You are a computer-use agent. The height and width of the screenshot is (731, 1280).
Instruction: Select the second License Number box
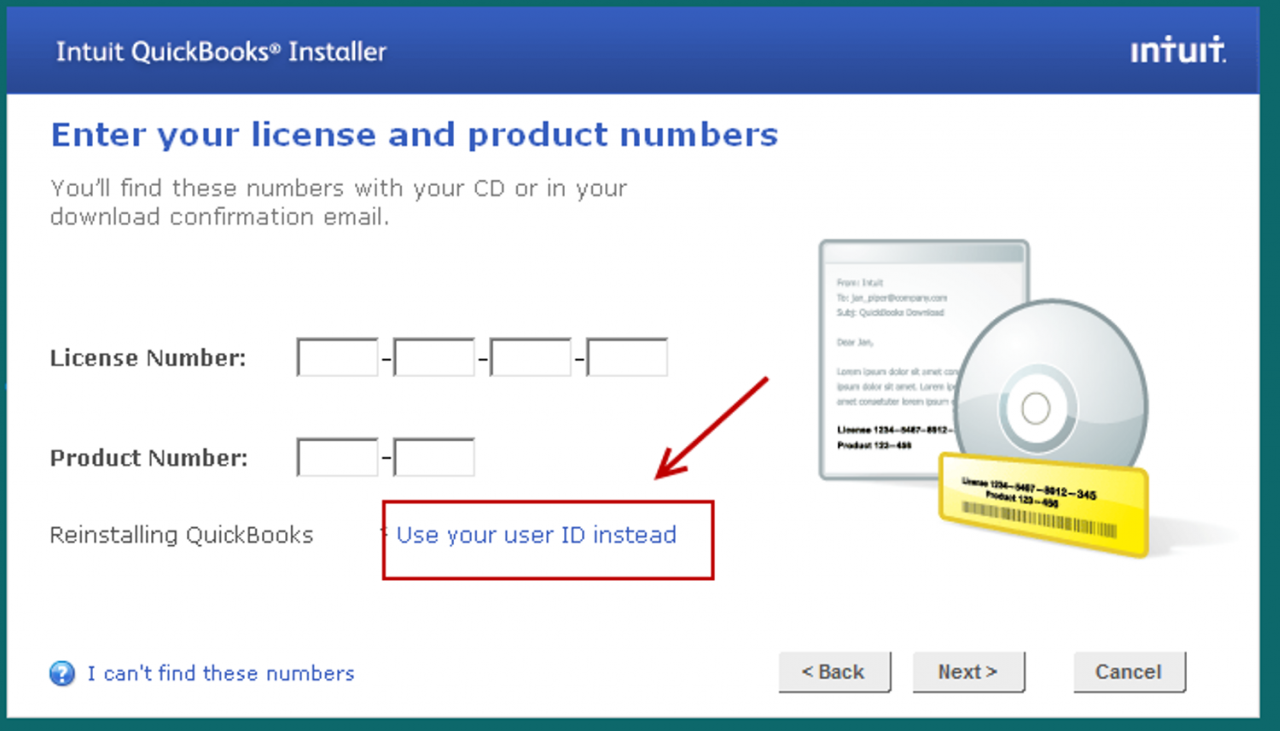click(x=434, y=358)
